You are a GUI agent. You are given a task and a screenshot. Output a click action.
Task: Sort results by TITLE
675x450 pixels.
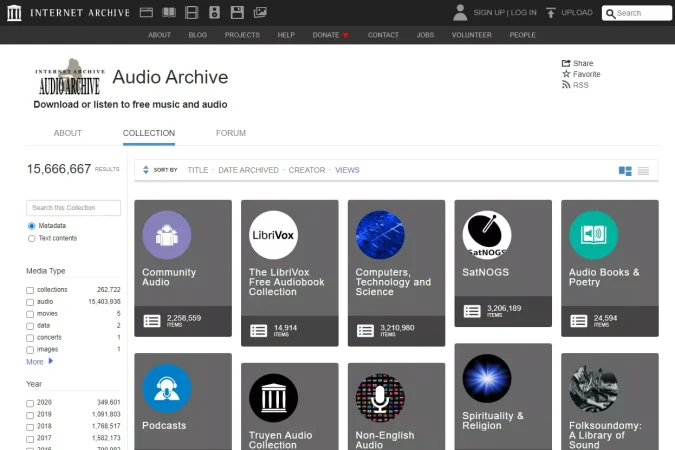tap(198, 170)
